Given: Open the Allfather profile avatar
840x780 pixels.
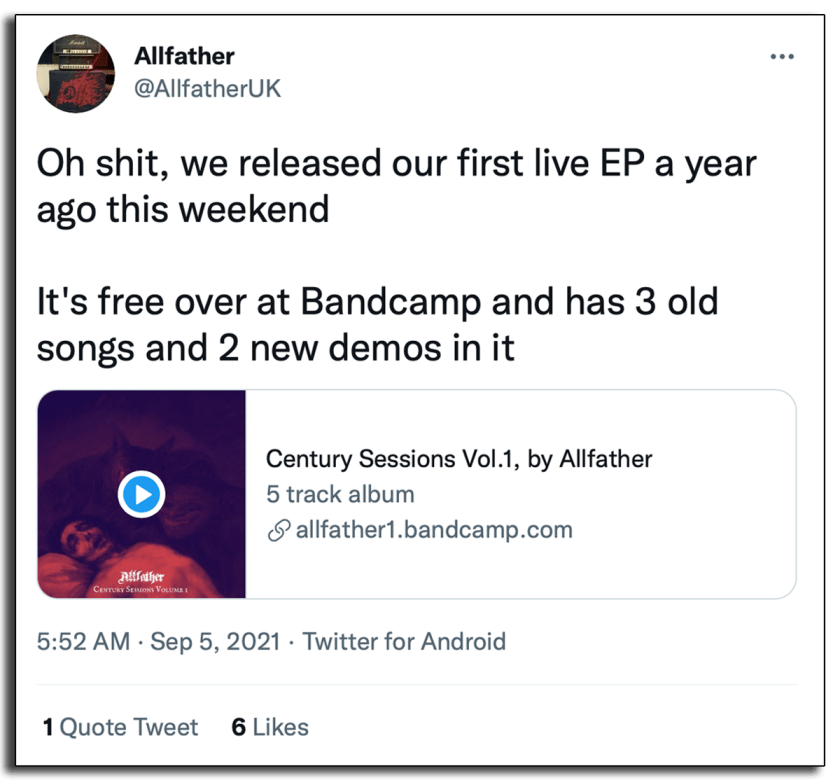Looking at the screenshot, I should (x=74, y=74).
